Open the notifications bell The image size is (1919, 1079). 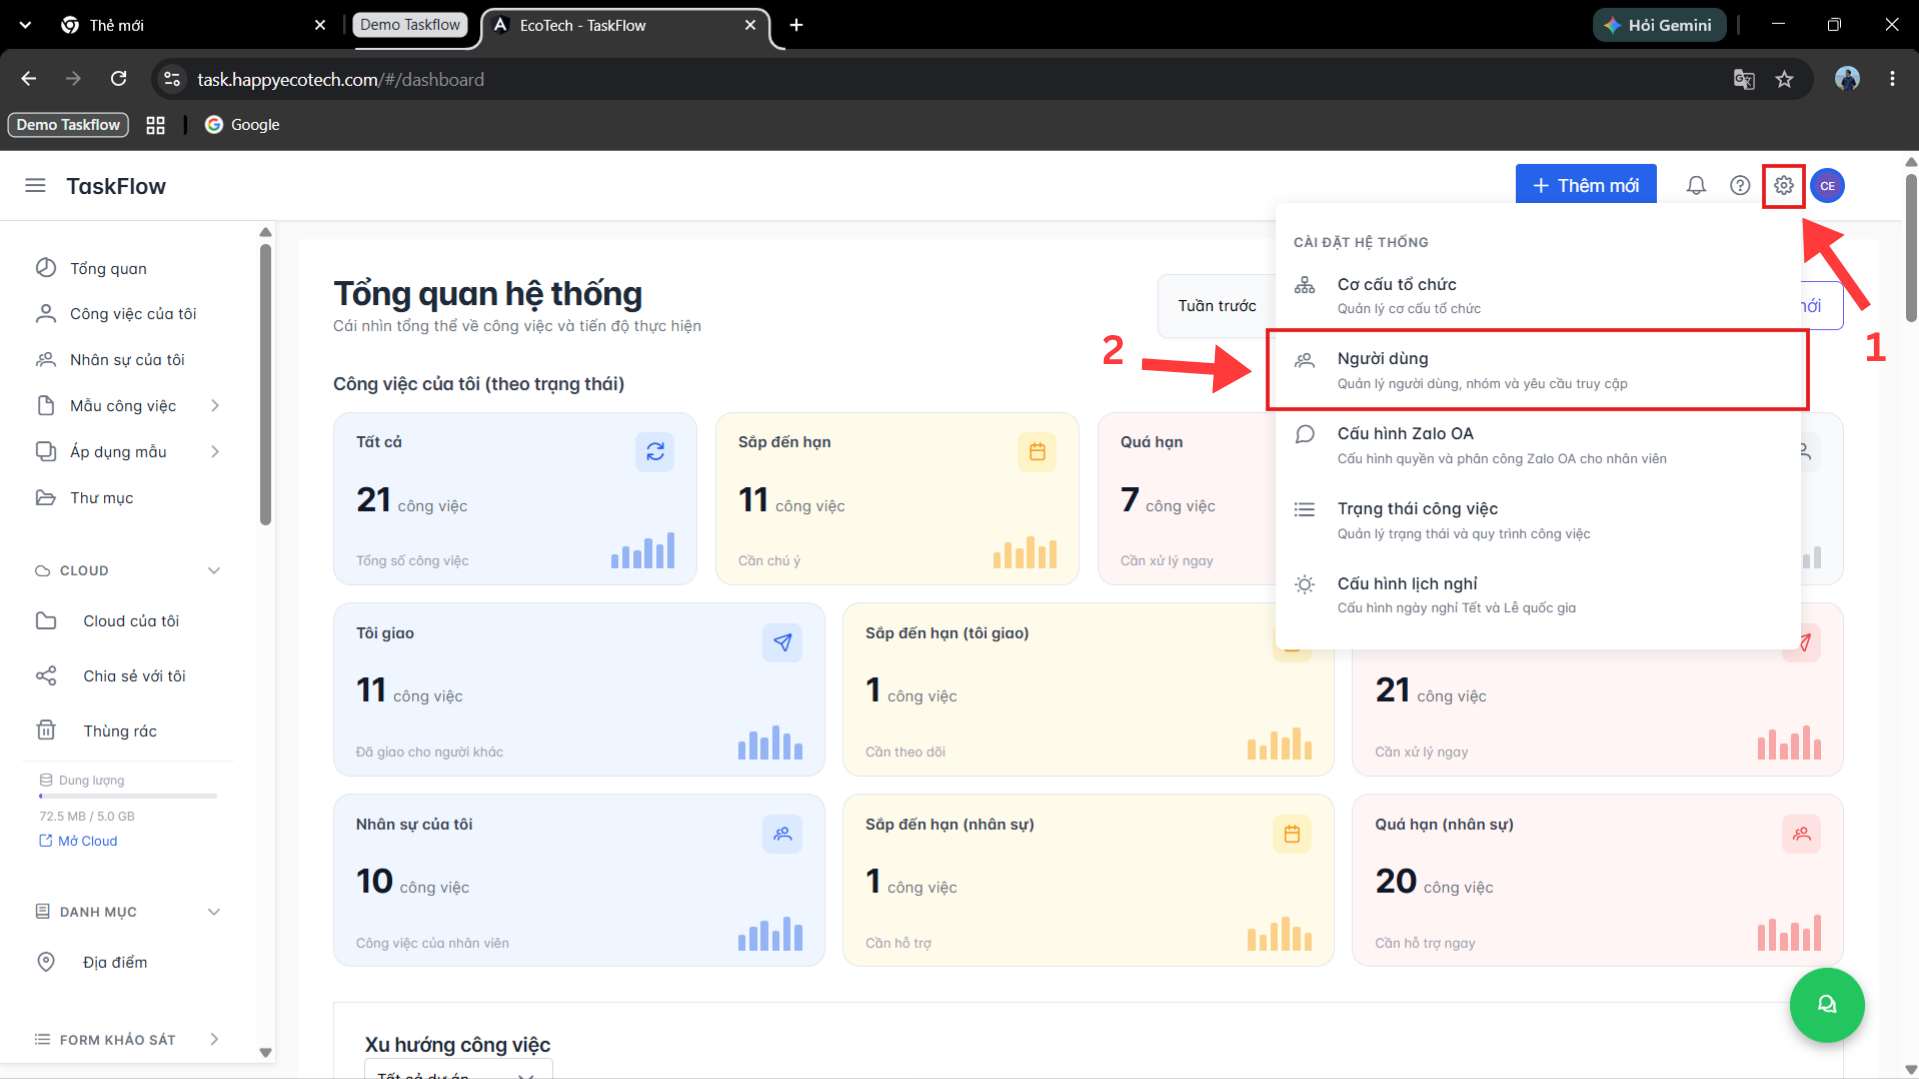point(1696,186)
